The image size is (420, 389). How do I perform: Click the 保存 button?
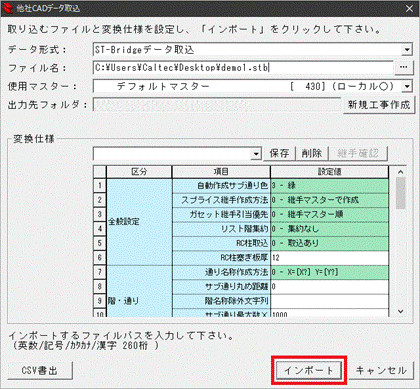(x=279, y=153)
